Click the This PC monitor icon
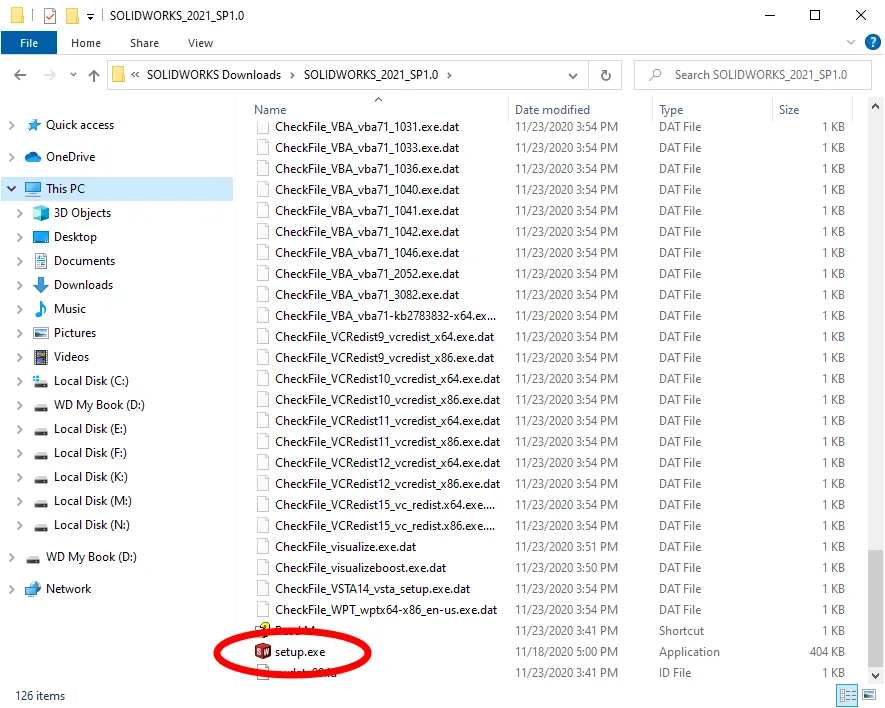Screen dimensions: 885x708 (x=33, y=189)
